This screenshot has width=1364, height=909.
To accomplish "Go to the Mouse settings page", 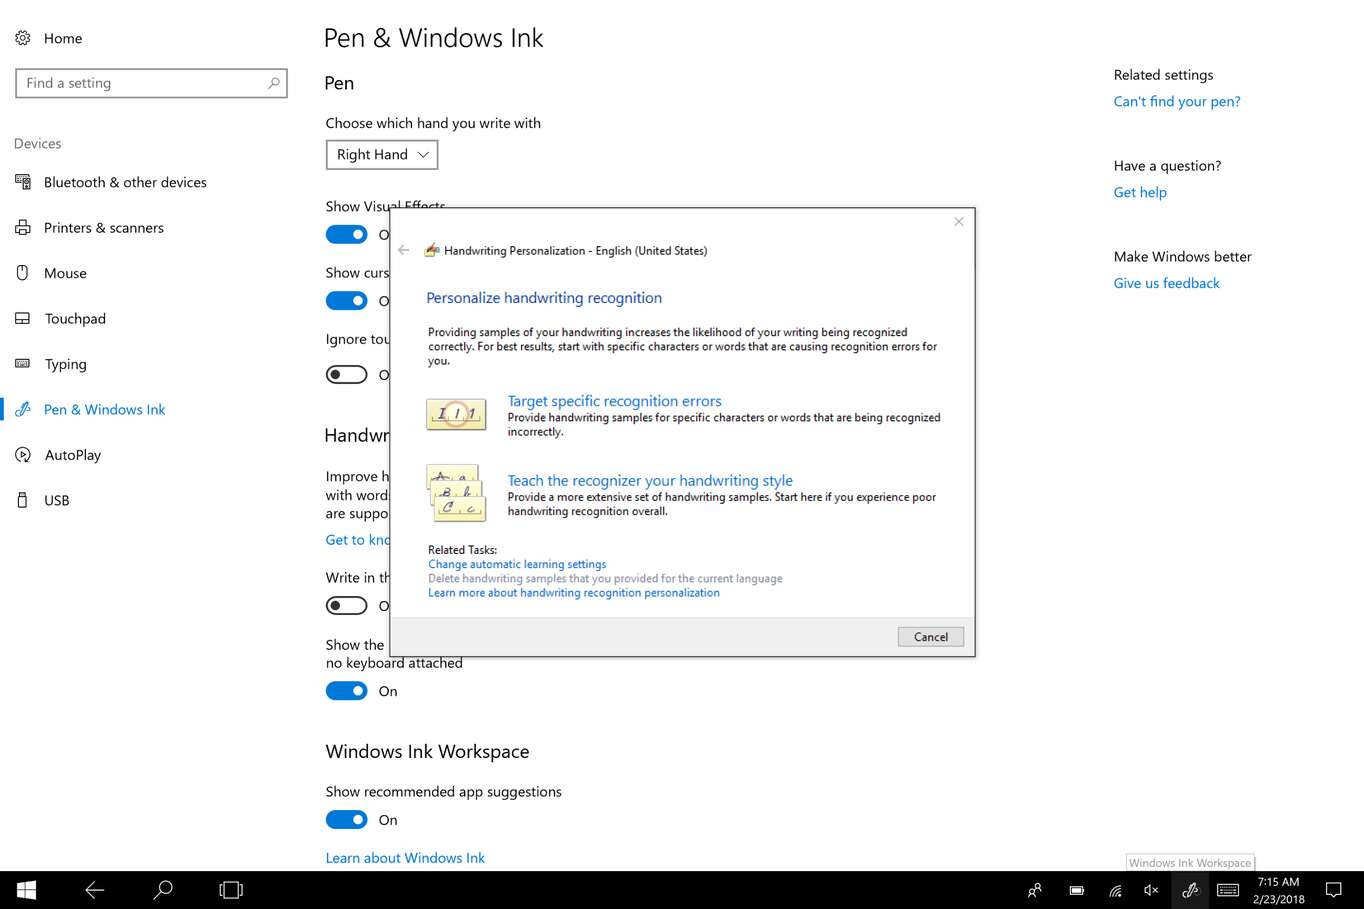I will [x=65, y=273].
